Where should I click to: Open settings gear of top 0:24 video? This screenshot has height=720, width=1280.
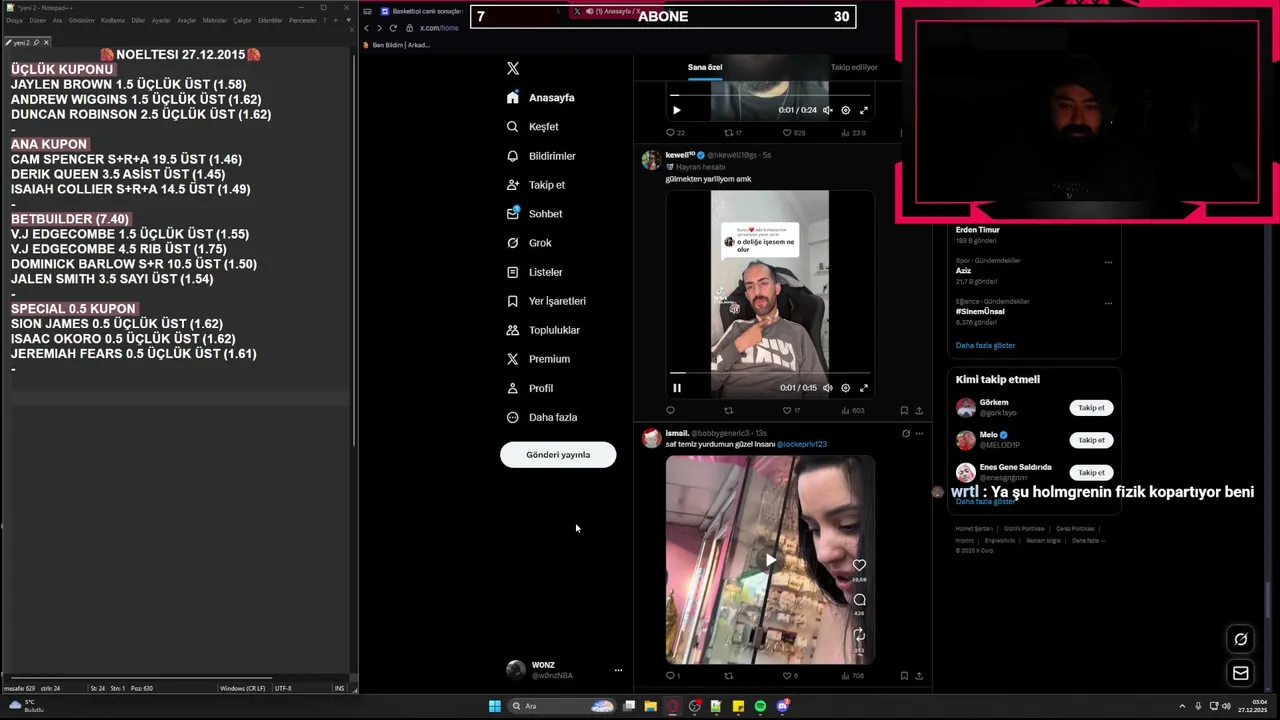point(846,110)
